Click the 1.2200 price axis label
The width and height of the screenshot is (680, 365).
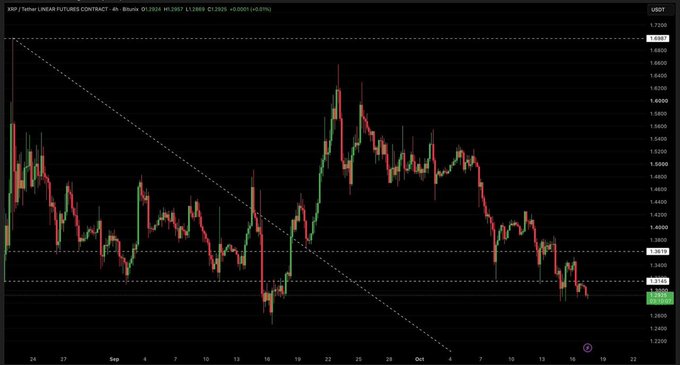(658, 341)
